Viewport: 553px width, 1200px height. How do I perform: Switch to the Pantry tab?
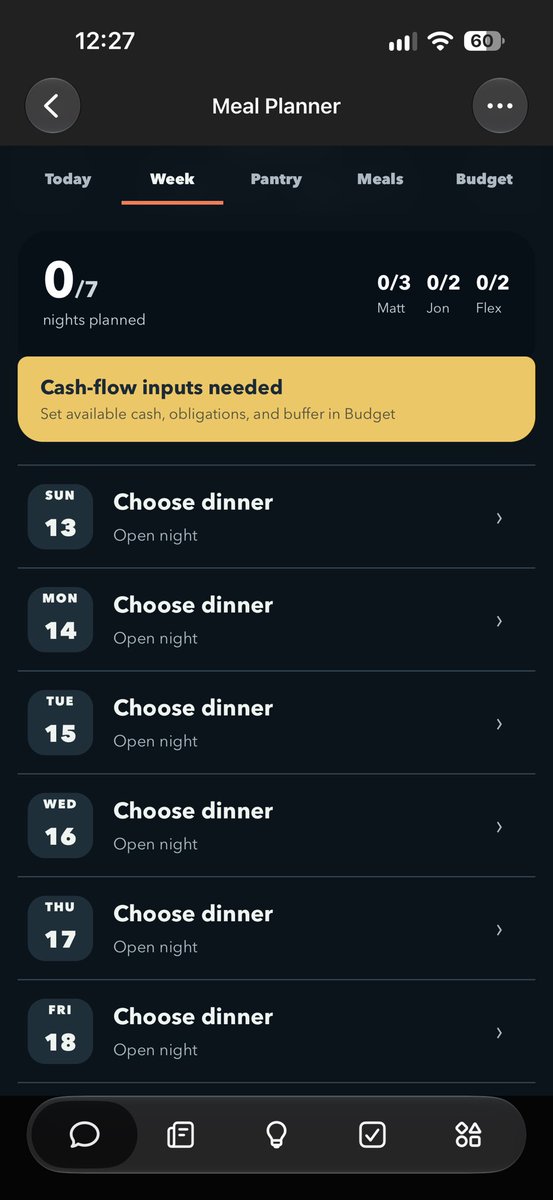point(276,179)
